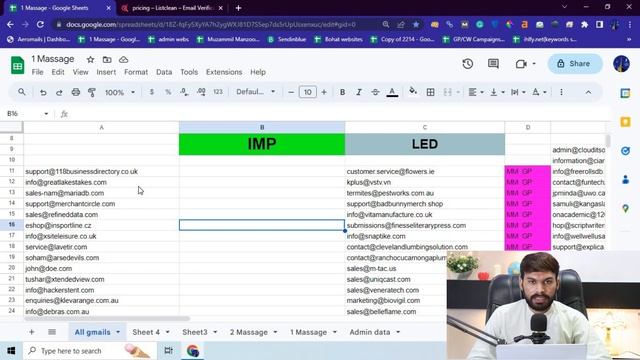The image size is (640, 360).
Task: Click the move to folder icon
Action: (107, 60)
